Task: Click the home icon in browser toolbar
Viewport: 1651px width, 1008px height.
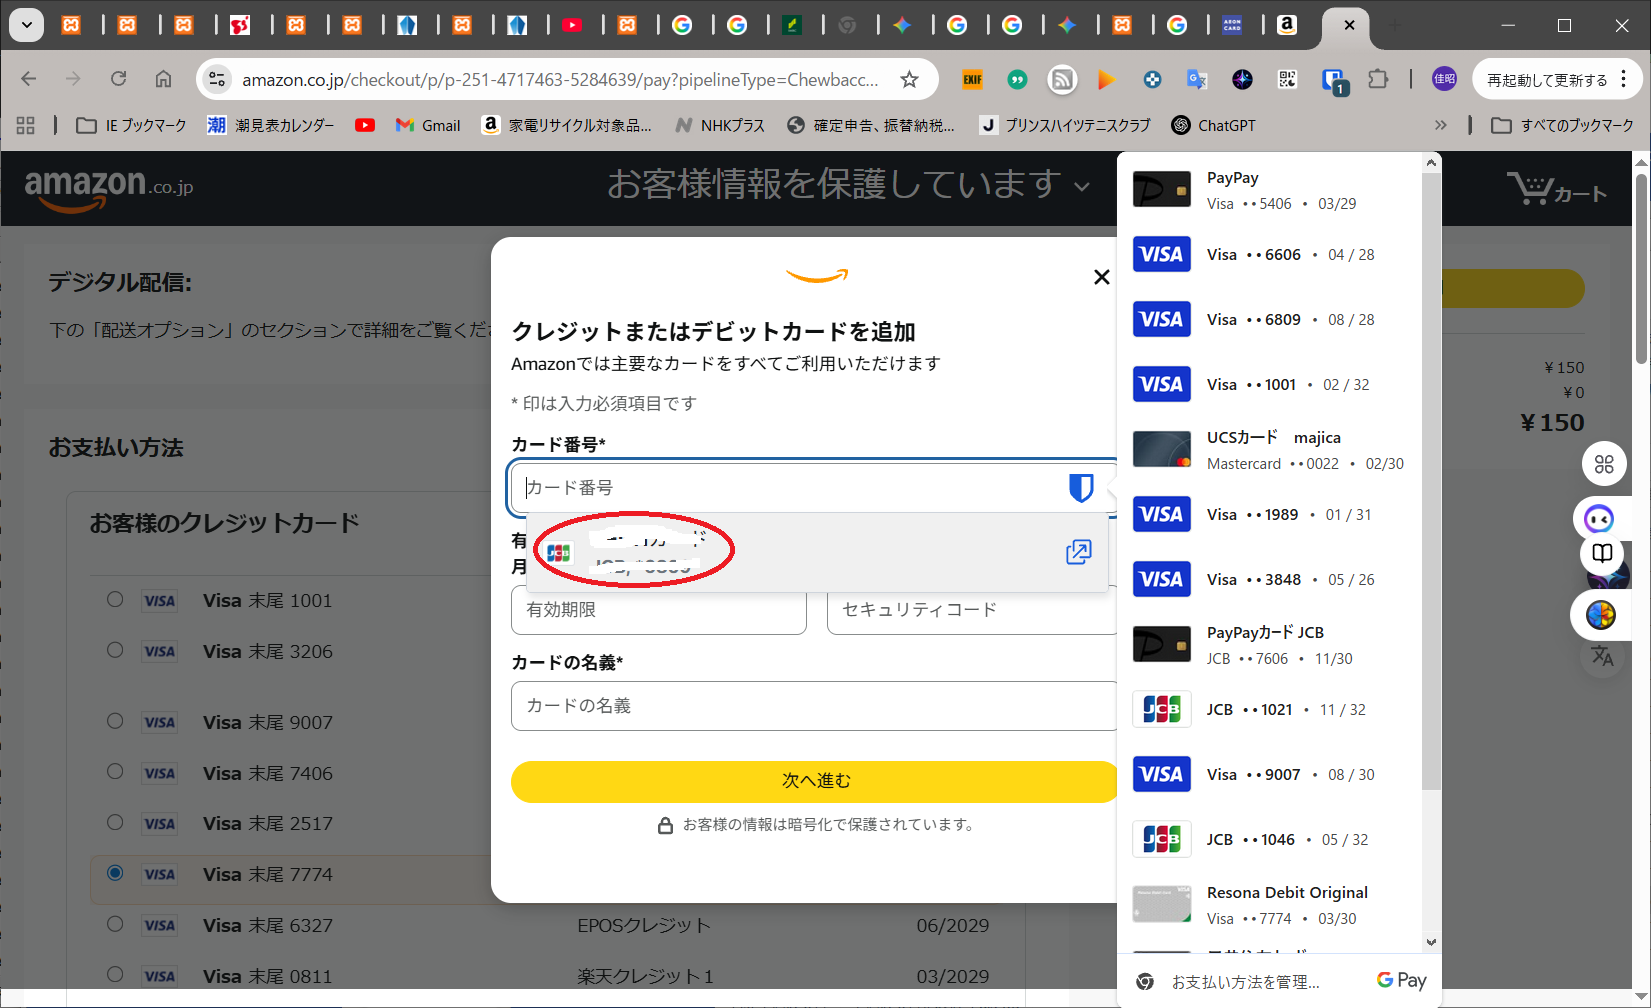Action: click(x=164, y=79)
